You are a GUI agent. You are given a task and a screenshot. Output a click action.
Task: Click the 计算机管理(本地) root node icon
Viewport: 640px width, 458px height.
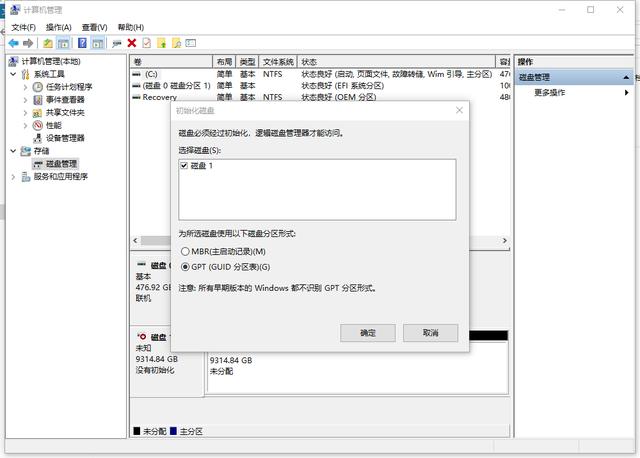pyautogui.click(x=13, y=61)
